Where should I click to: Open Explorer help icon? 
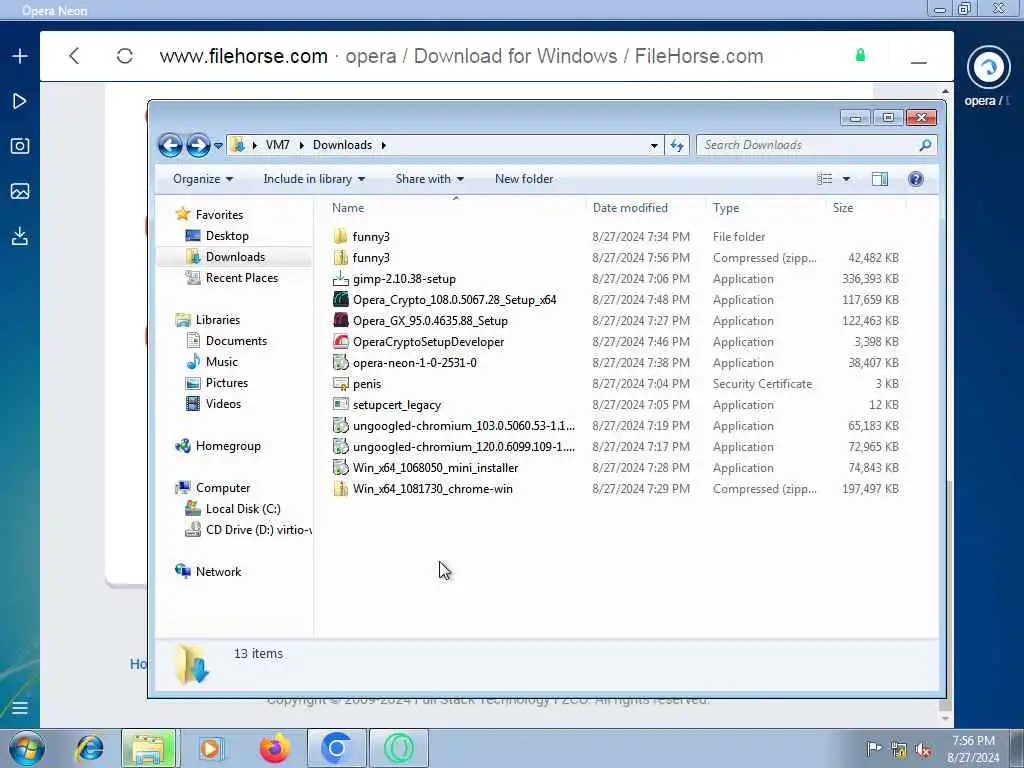click(916, 179)
